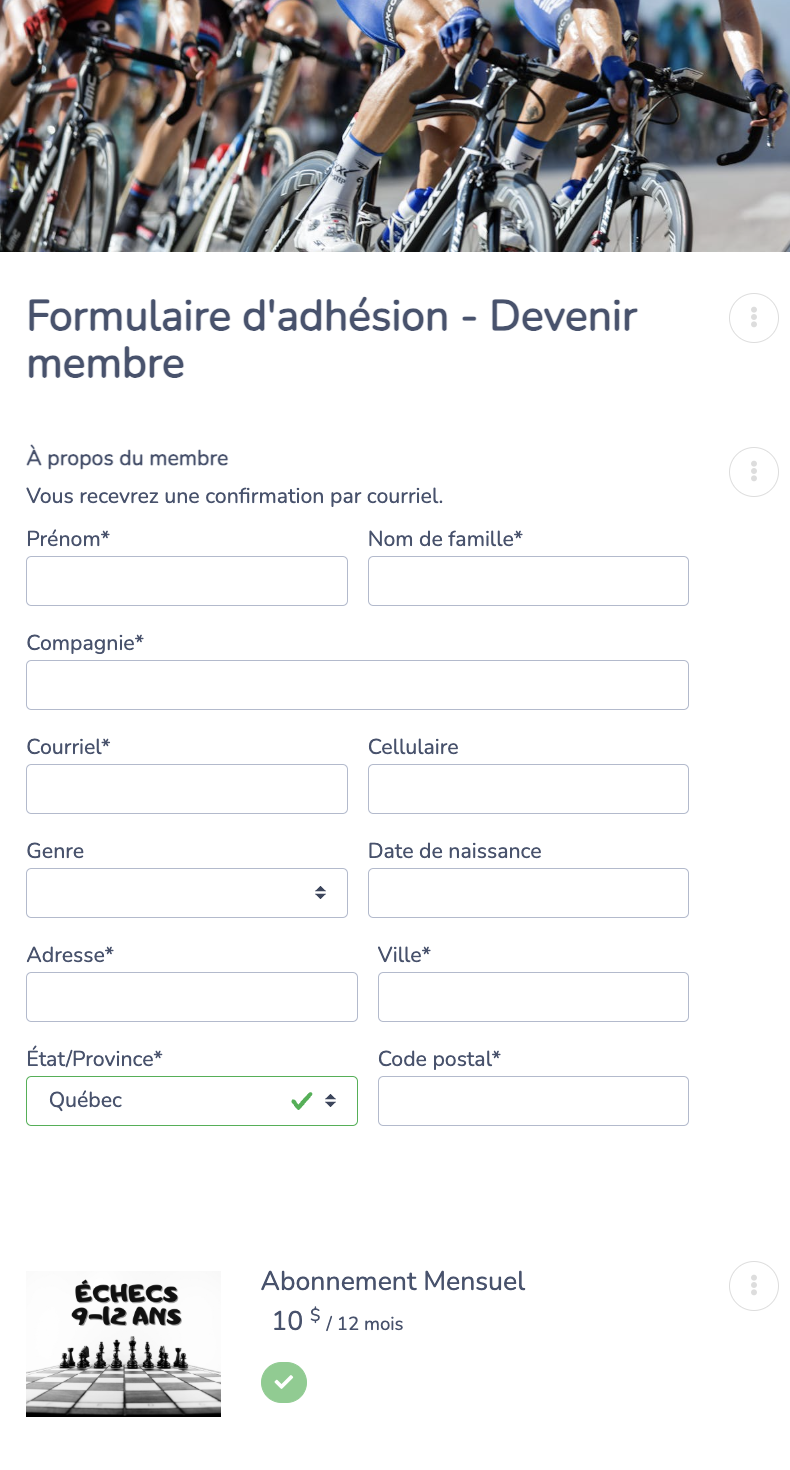Click the Date de naissance field
This screenshot has width=790, height=1470.
tap(528, 892)
